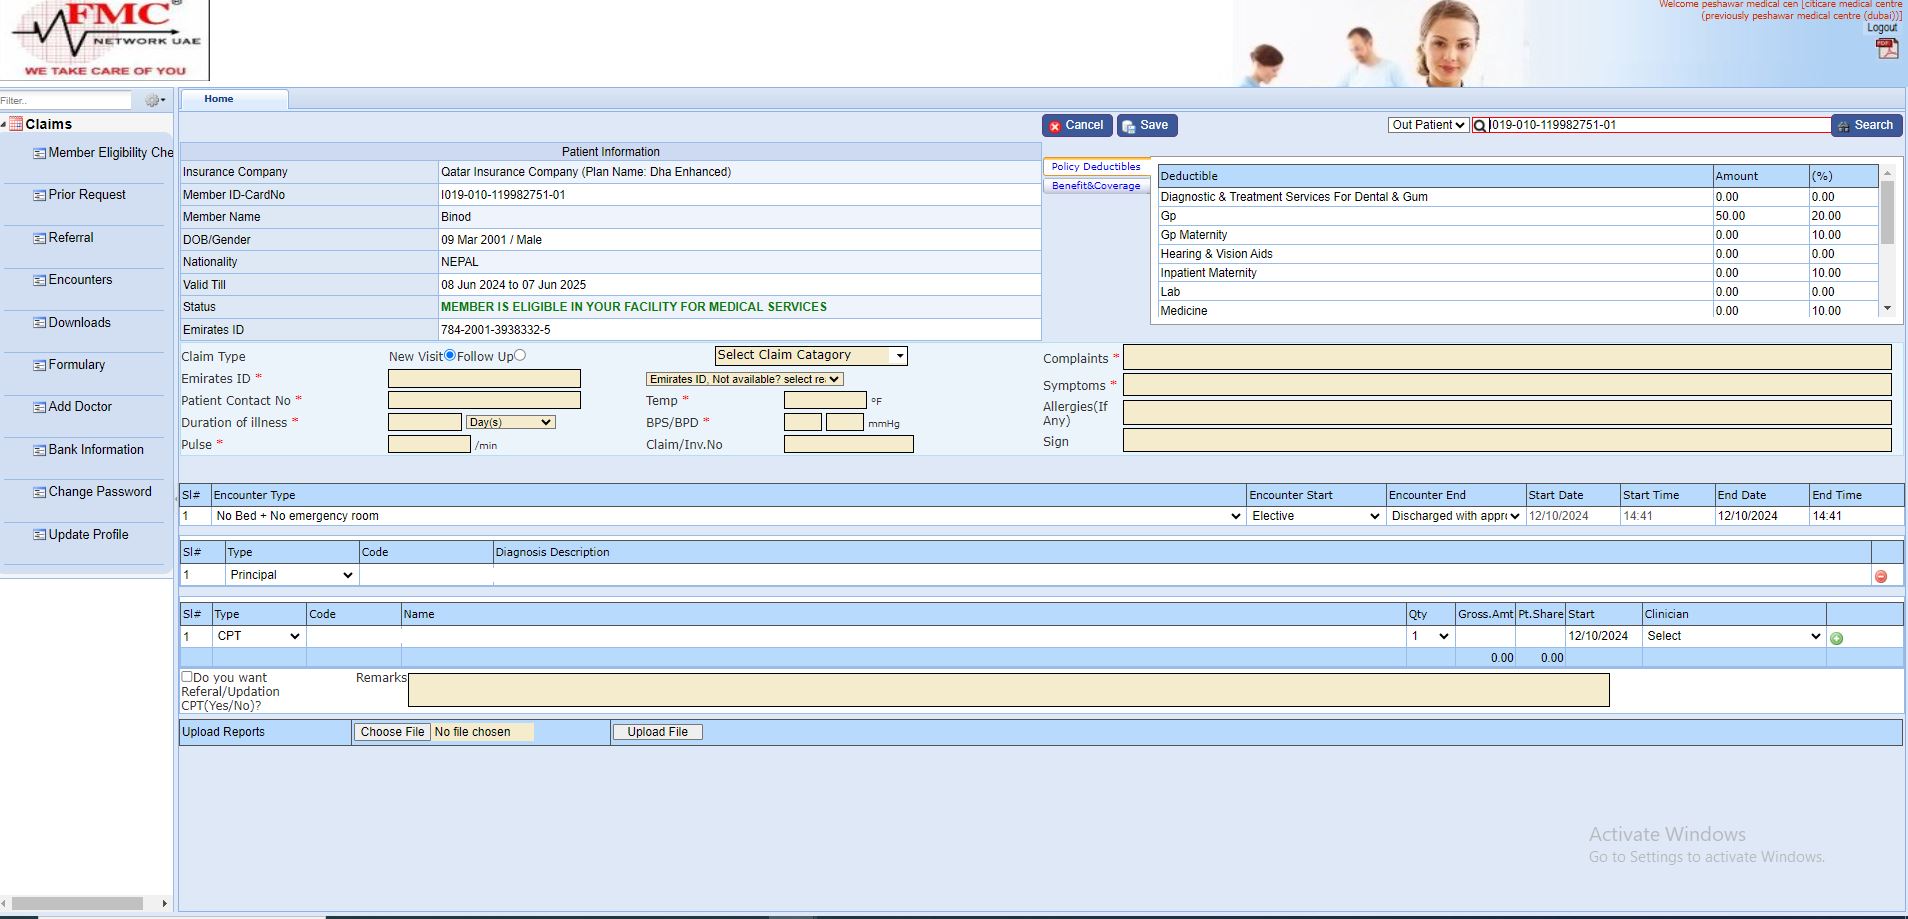
Task: Click the horizontal scrollbar under the sidebar
Action: pyautogui.click(x=78, y=903)
